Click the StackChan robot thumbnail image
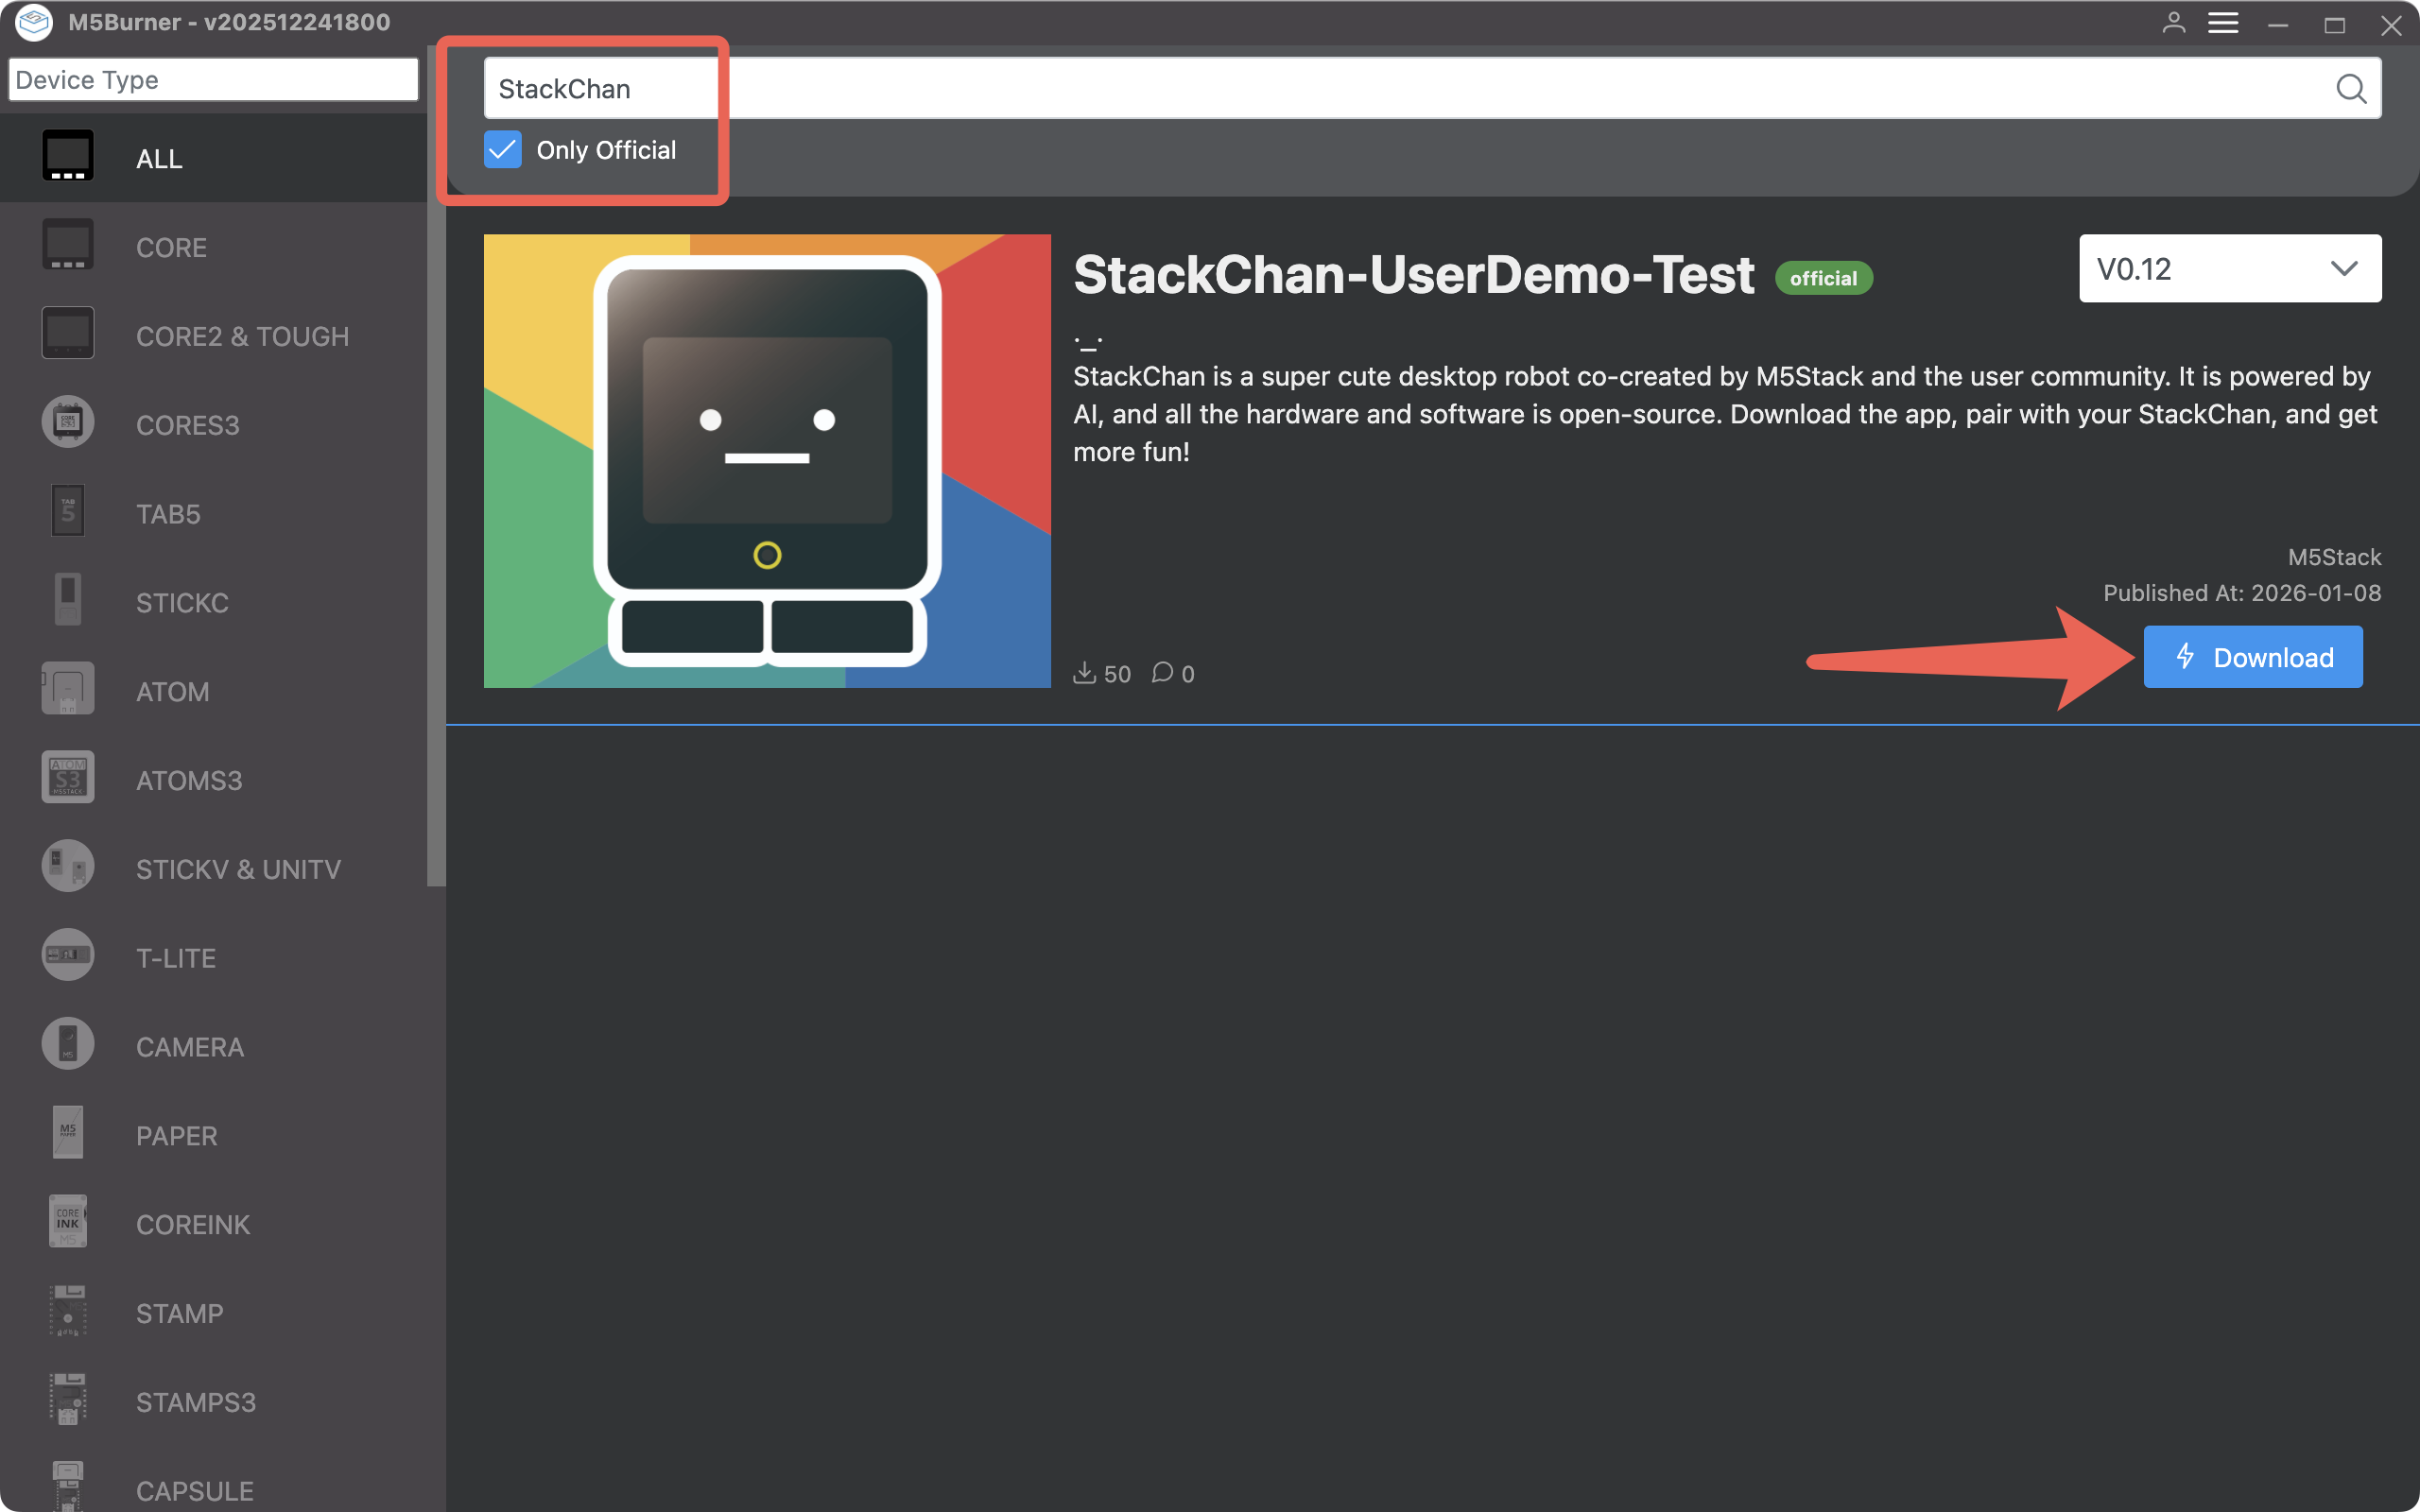The image size is (2420, 1512). pos(767,461)
